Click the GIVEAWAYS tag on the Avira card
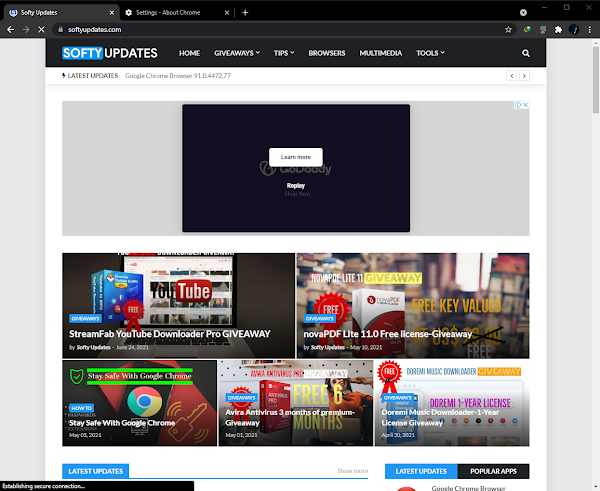Image resolution: width=600 pixels, height=491 pixels. click(x=241, y=398)
